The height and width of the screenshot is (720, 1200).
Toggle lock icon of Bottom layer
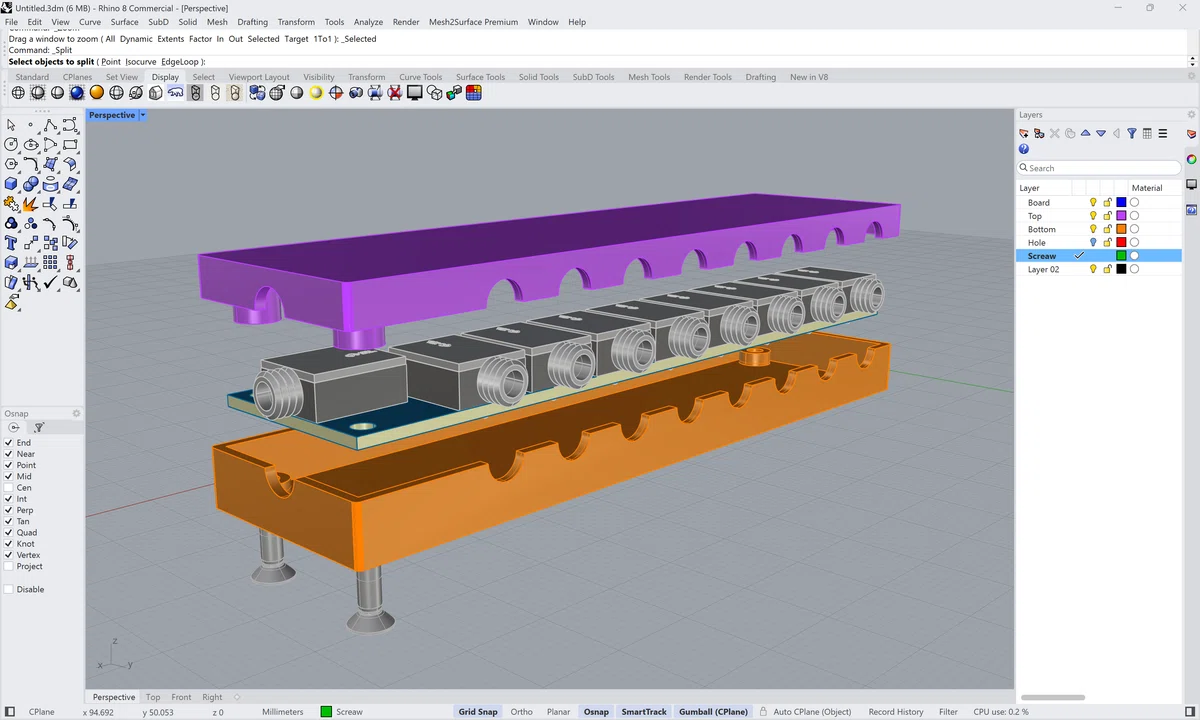coord(1107,229)
